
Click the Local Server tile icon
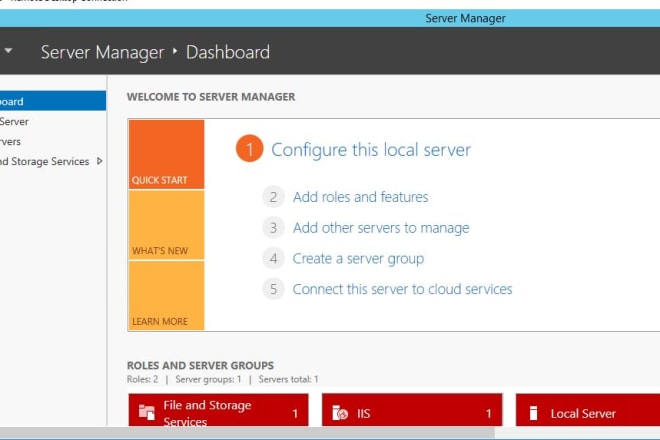(x=533, y=413)
